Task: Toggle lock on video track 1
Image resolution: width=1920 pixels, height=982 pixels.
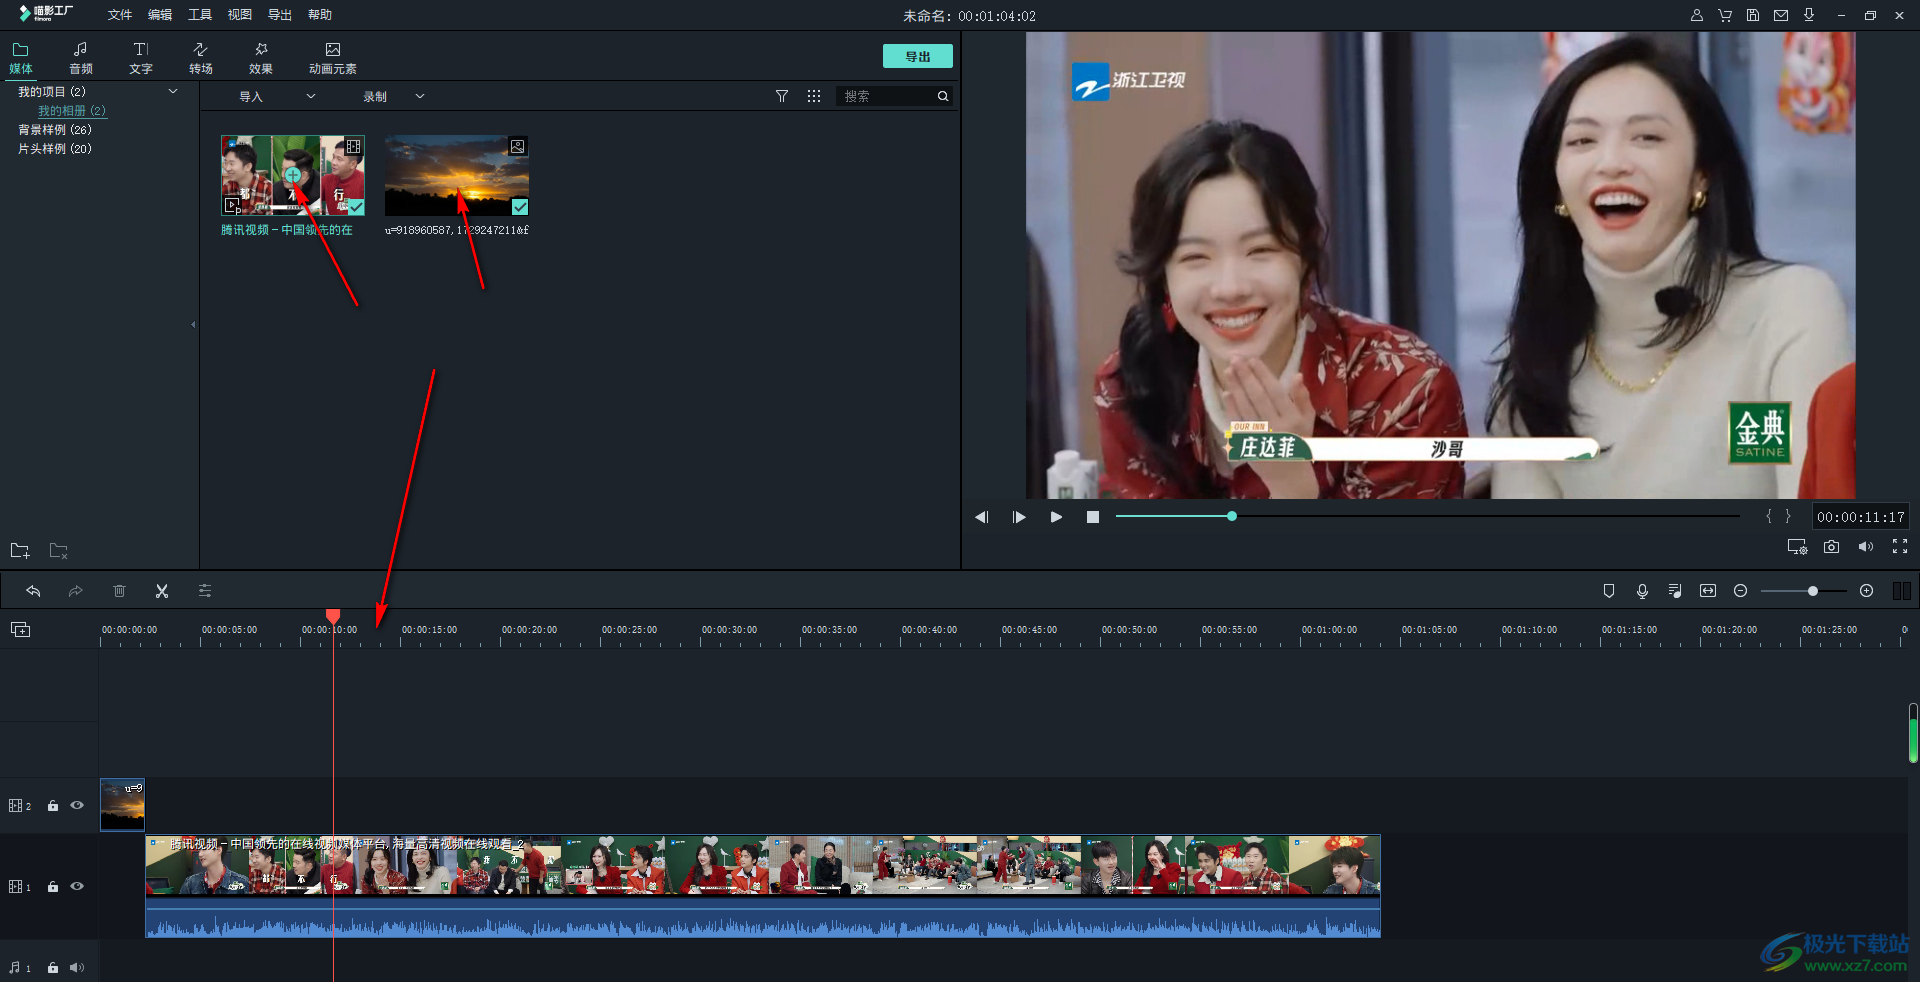Action: click(53, 887)
